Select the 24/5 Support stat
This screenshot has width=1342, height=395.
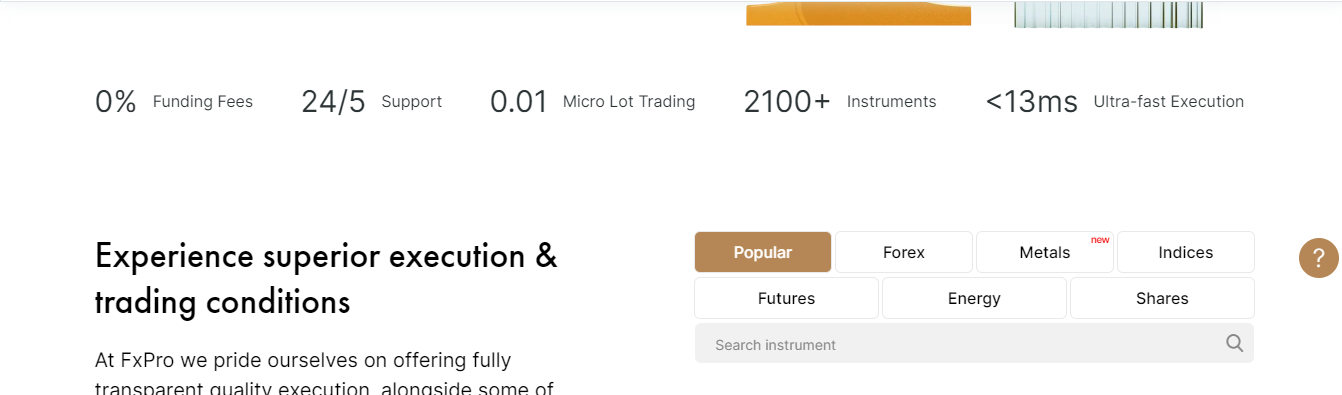(x=371, y=101)
